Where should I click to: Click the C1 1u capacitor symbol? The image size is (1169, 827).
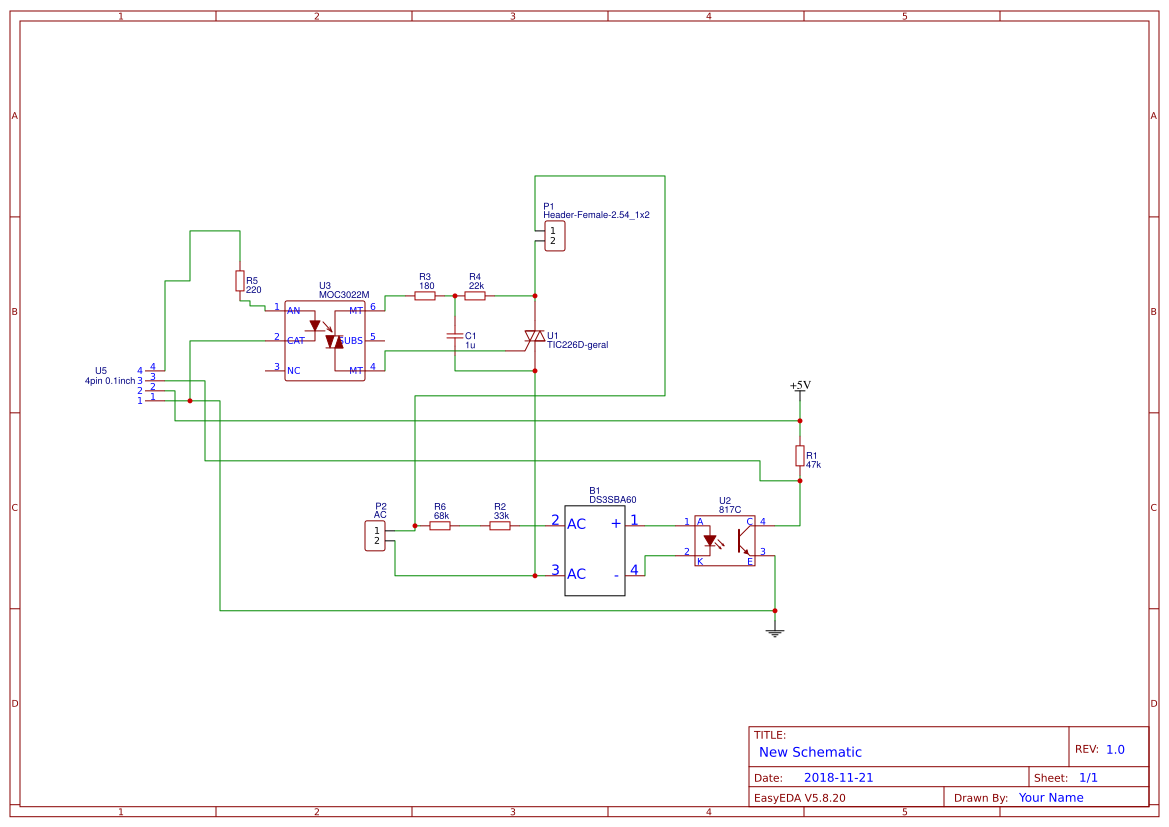pos(455,336)
